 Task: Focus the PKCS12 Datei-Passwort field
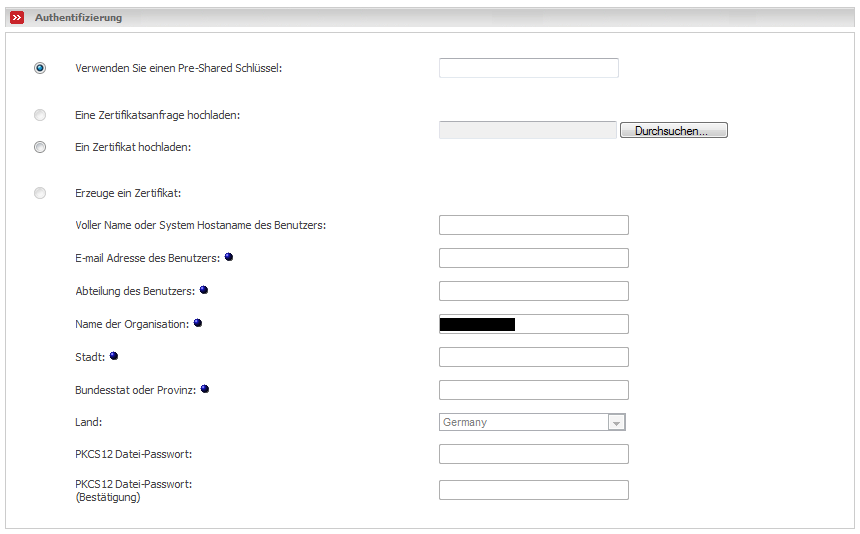point(533,454)
